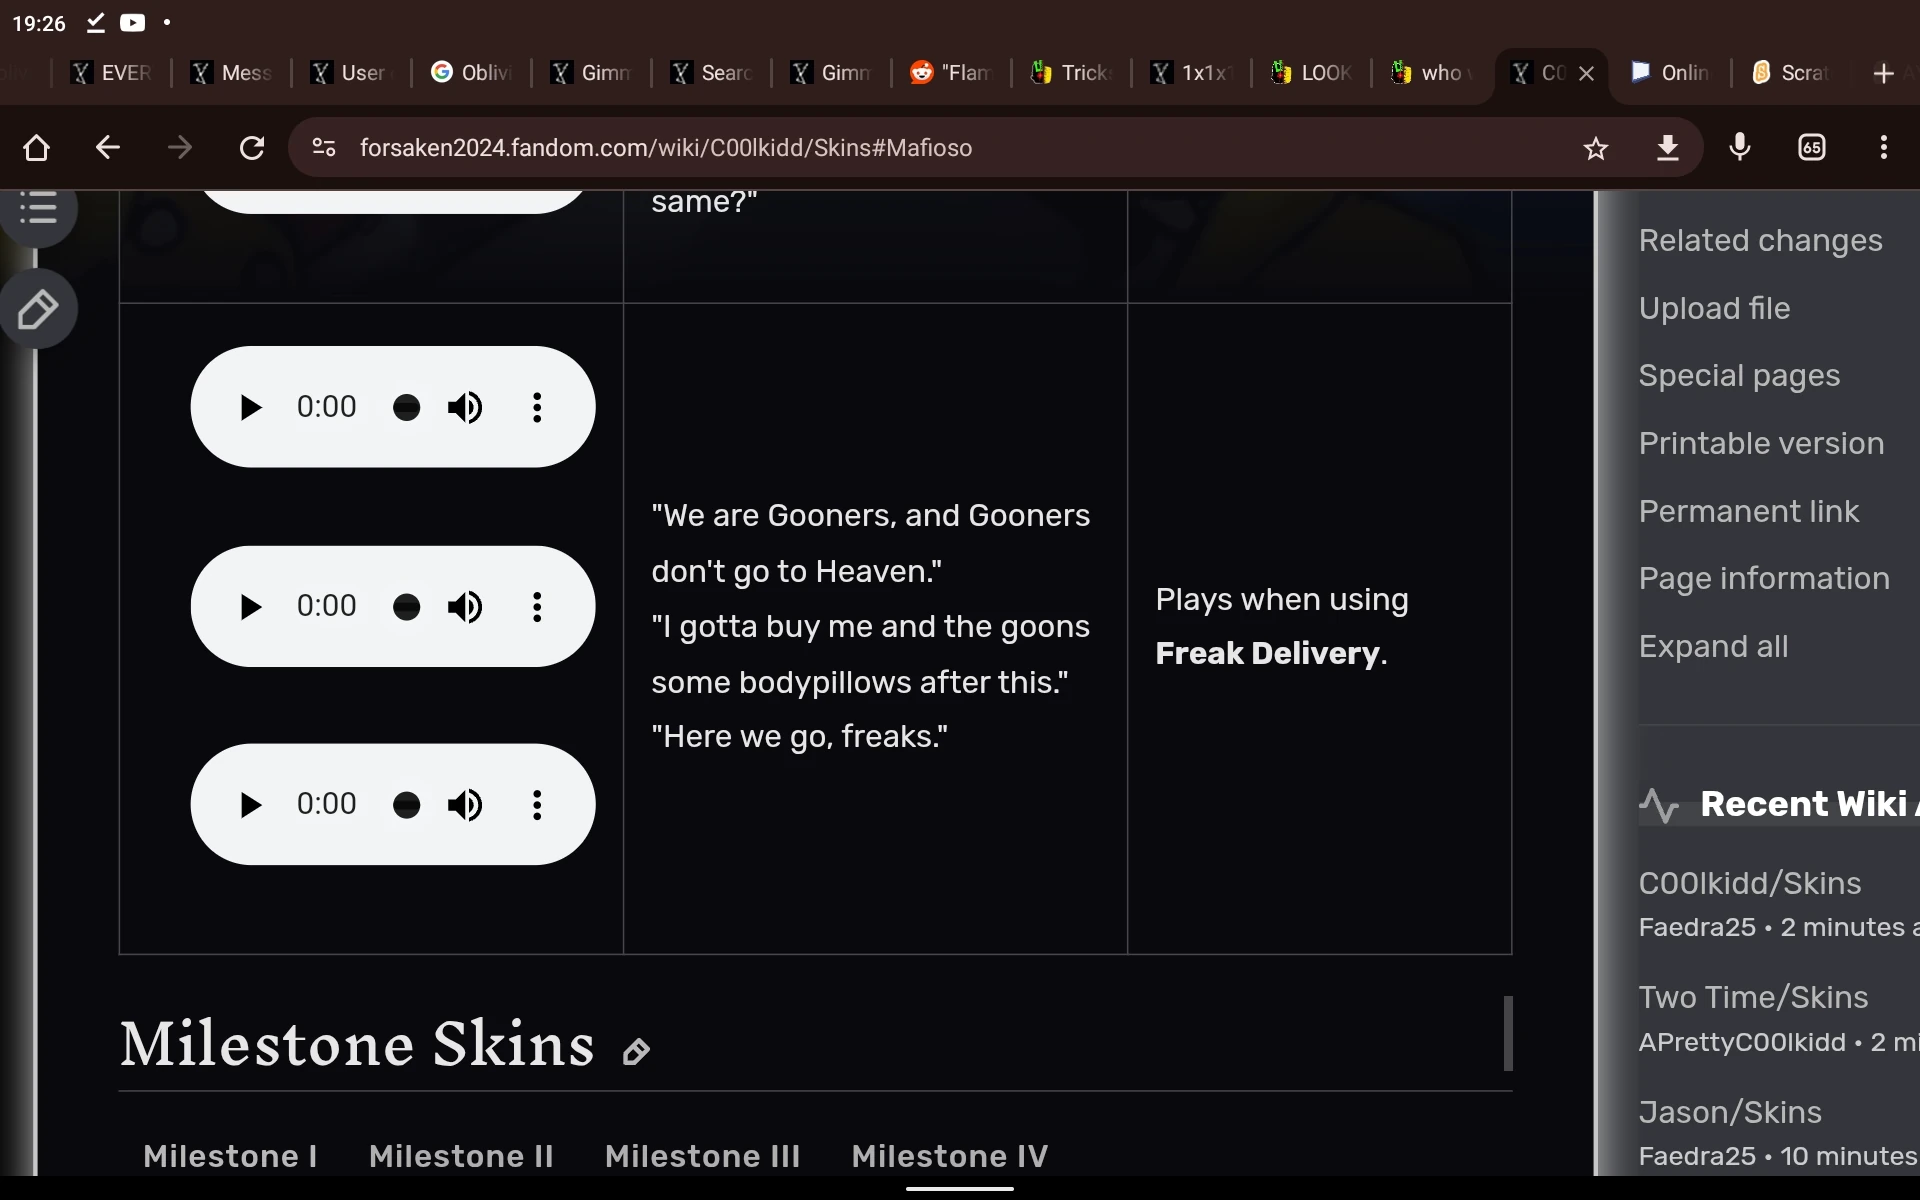Go to browser home page
This screenshot has width=1920, height=1200.
pos(36,148)
